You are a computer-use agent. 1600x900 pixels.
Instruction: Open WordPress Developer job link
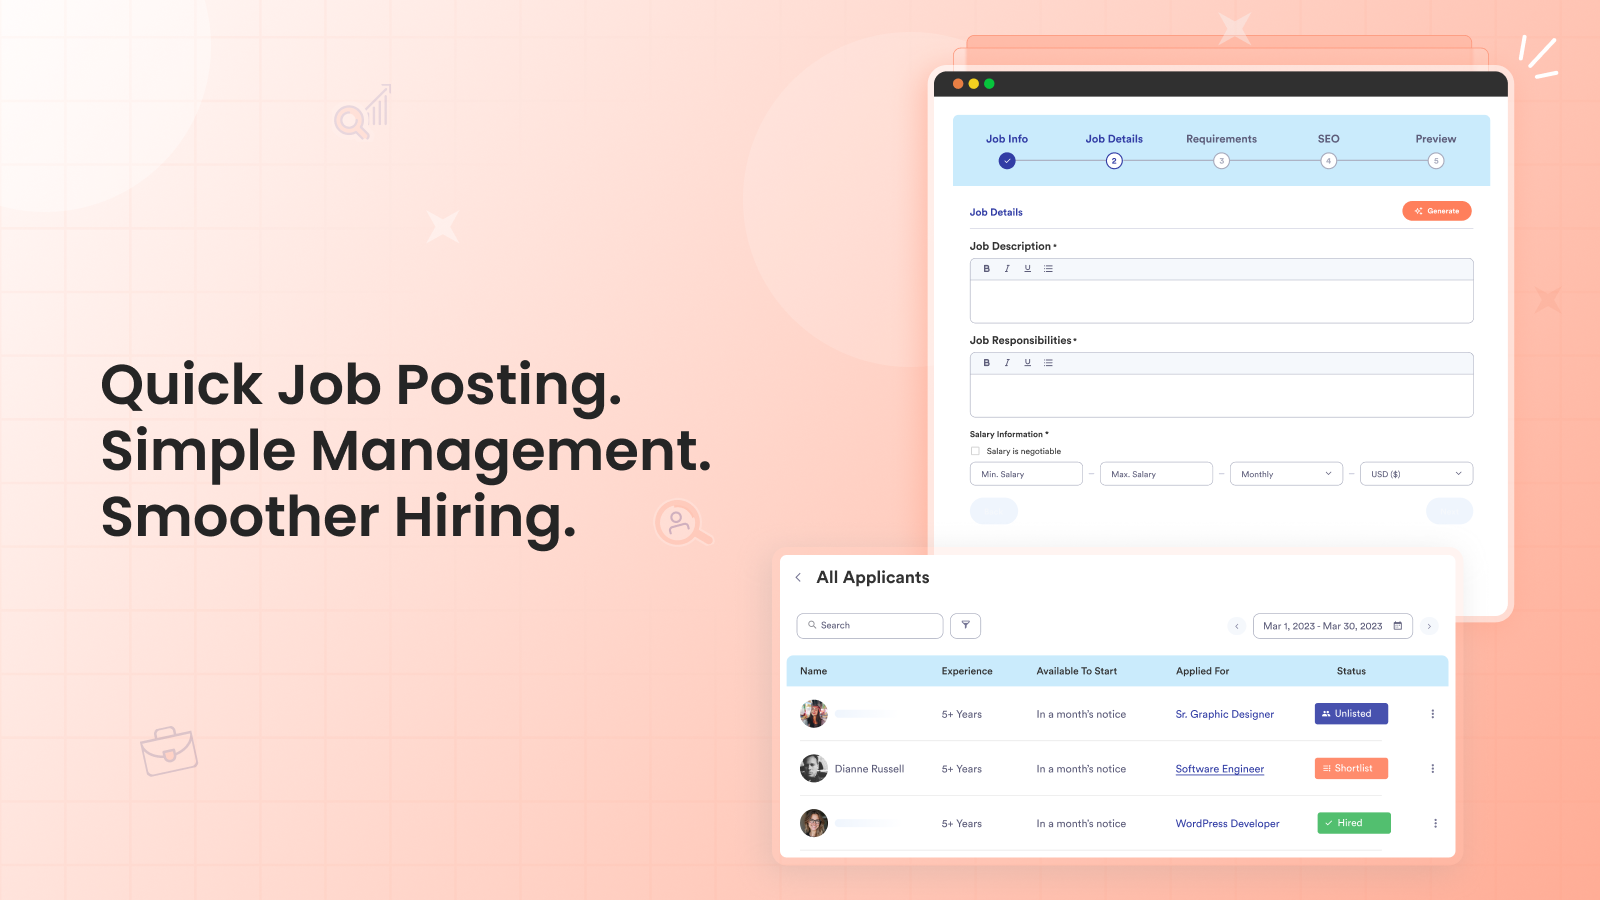[1227, 824]
